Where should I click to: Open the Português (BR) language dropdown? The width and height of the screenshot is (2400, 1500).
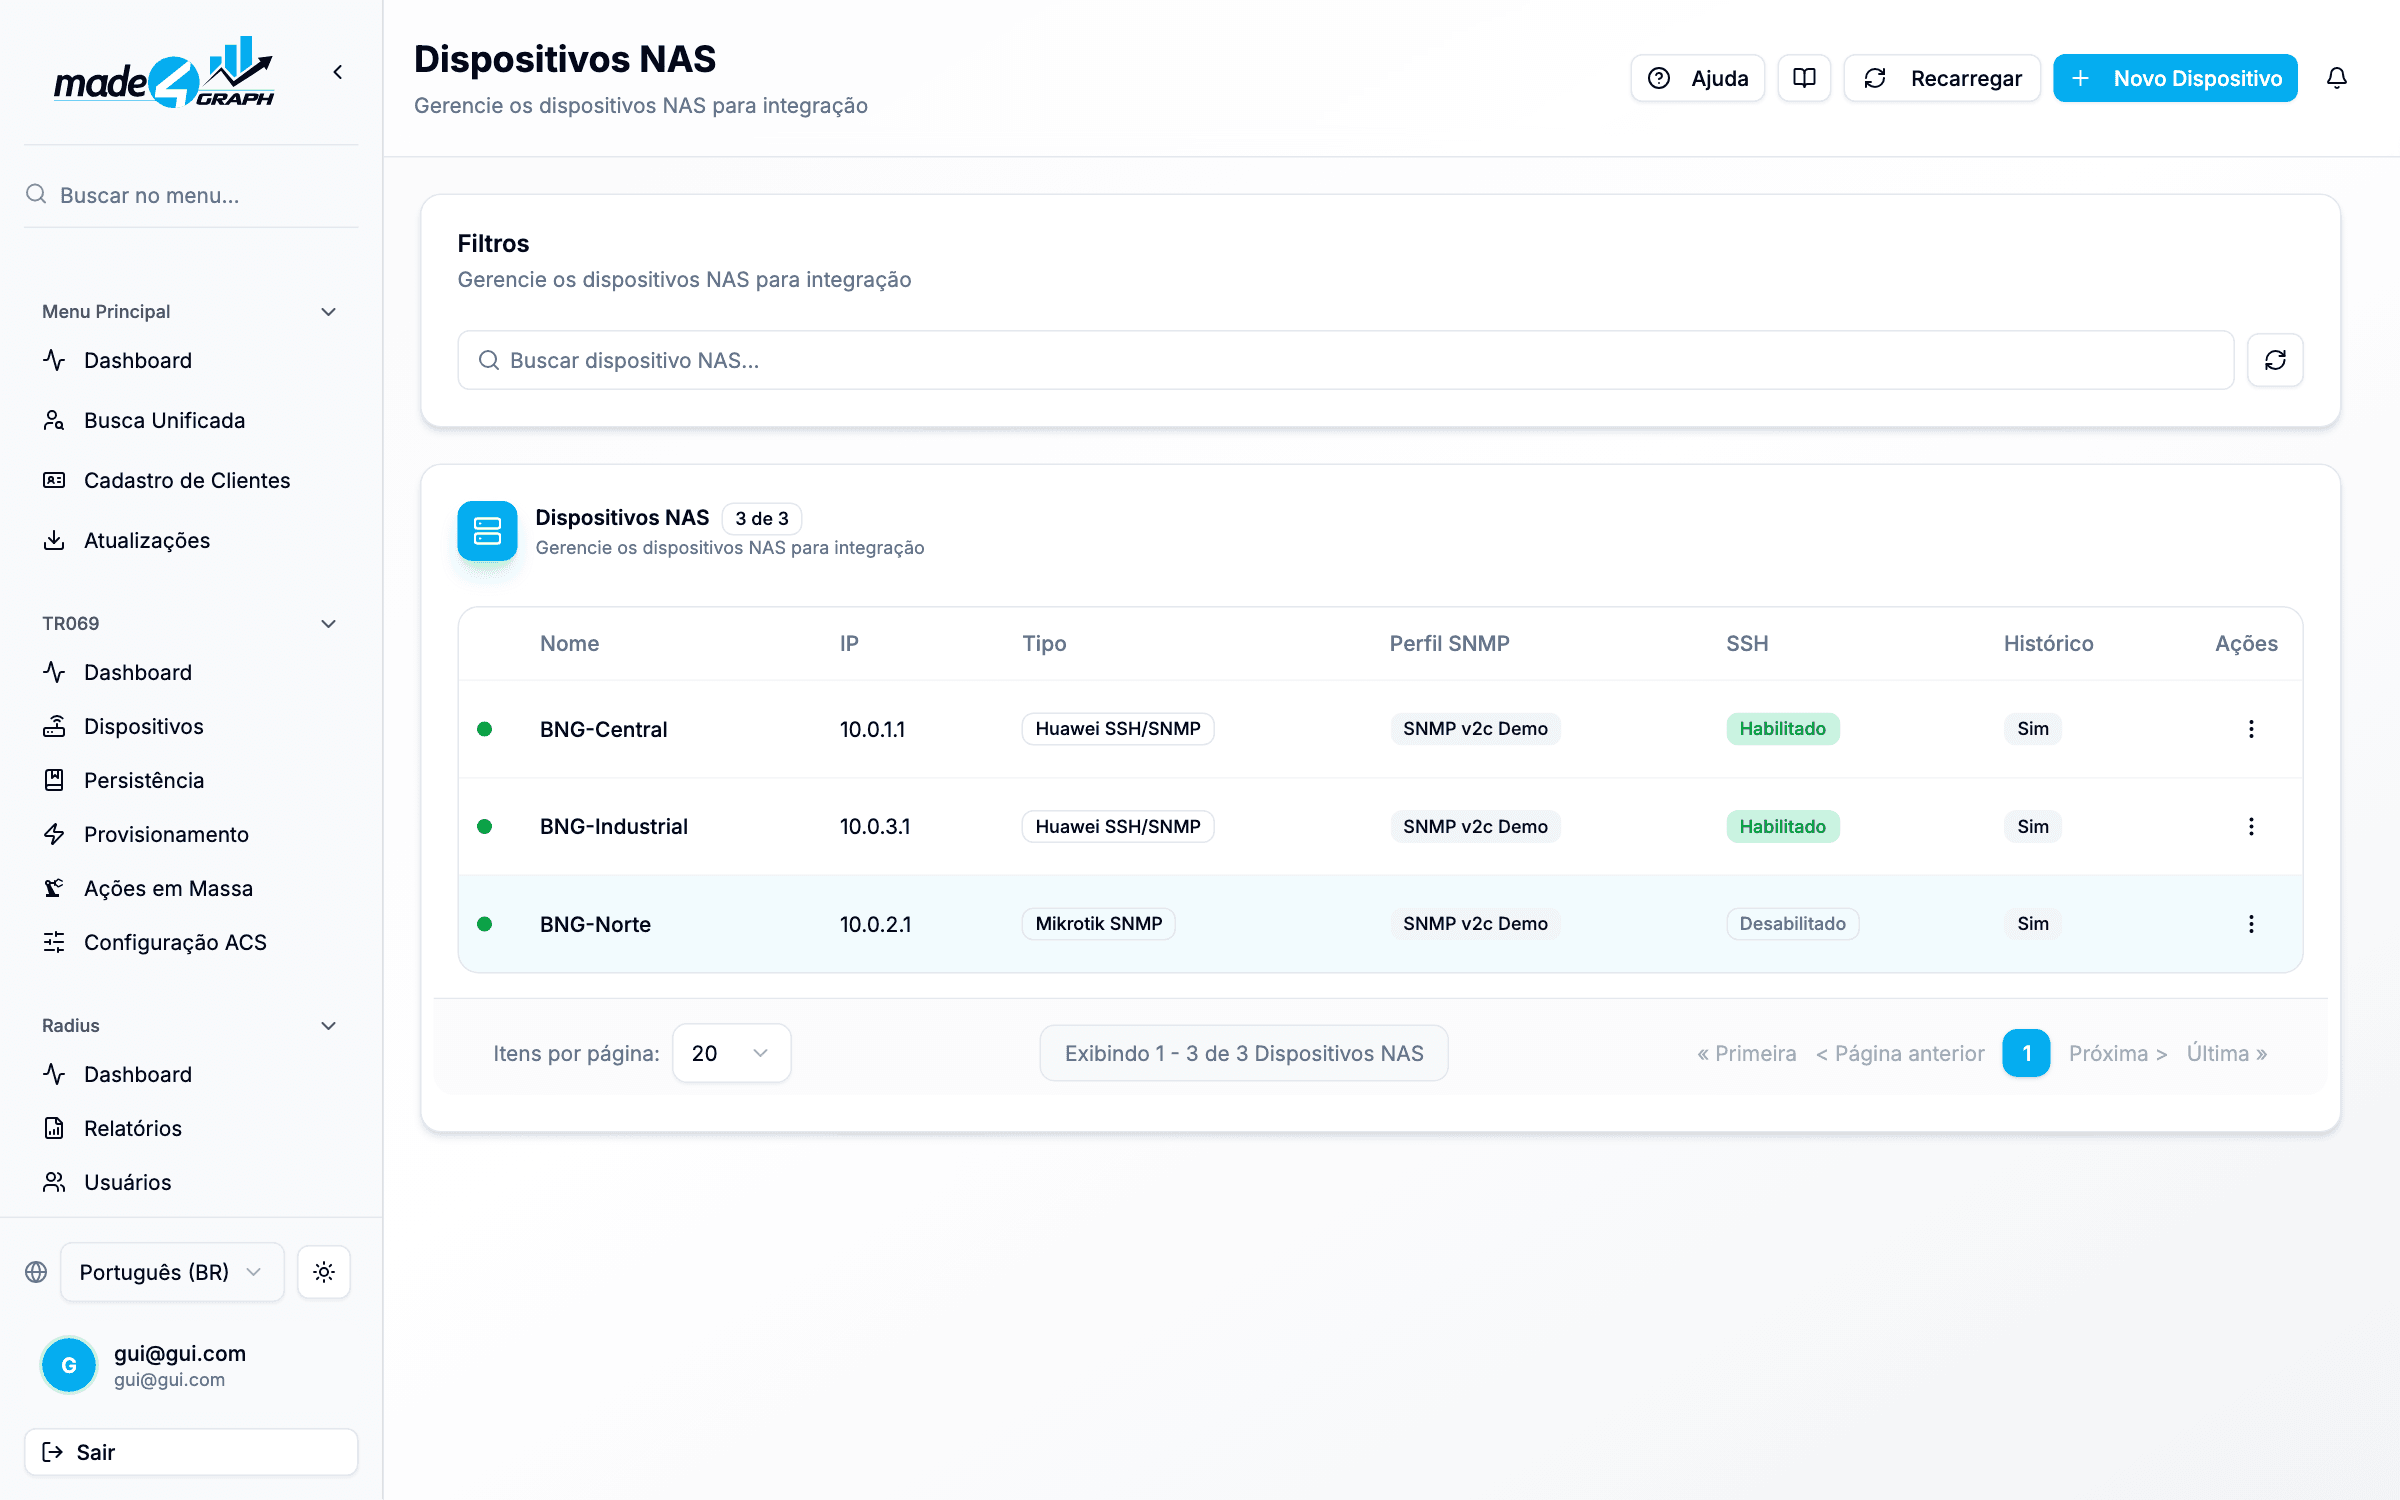coord(172,1272)
